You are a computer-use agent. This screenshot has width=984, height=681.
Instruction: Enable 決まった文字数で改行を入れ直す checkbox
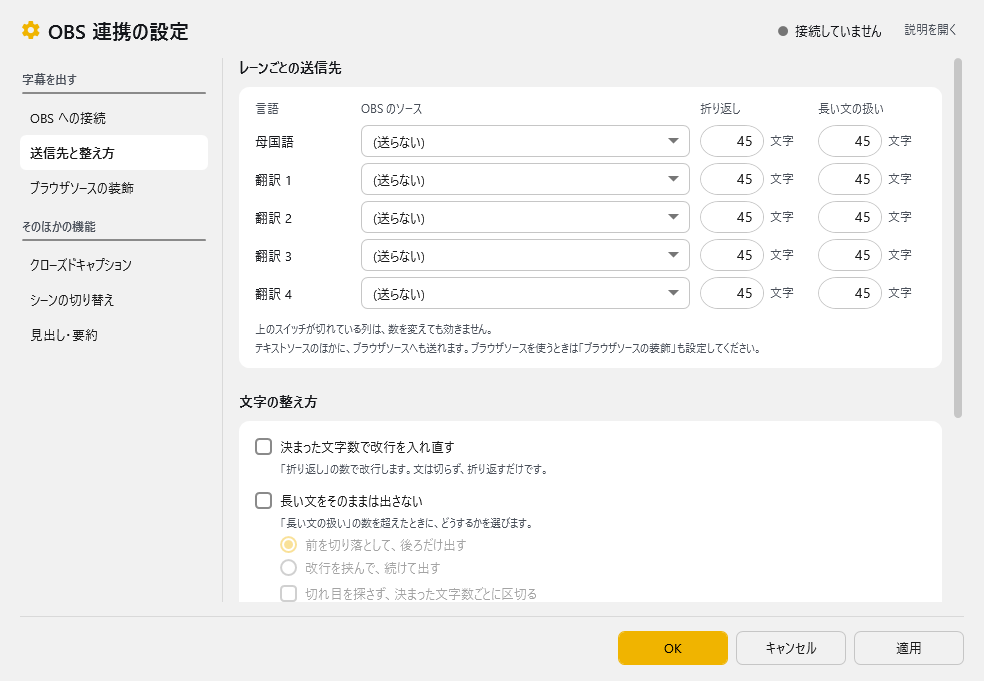point(264,446)
